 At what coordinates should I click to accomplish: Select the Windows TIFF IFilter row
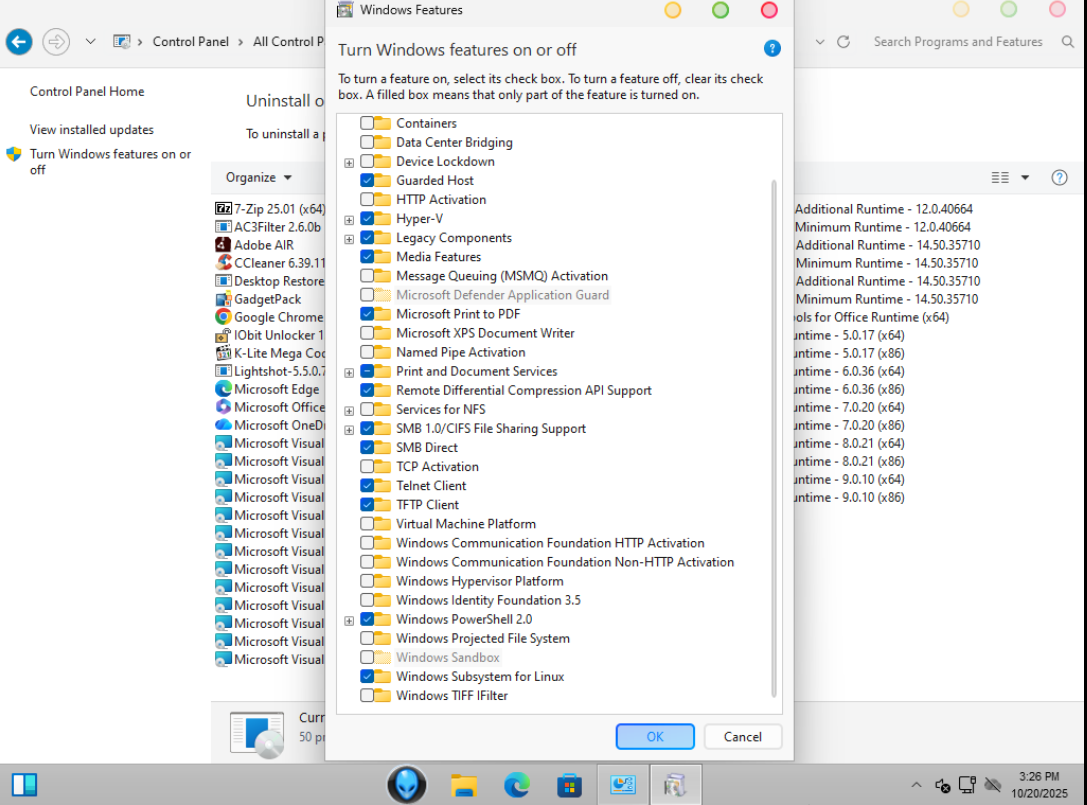point(452,695)
